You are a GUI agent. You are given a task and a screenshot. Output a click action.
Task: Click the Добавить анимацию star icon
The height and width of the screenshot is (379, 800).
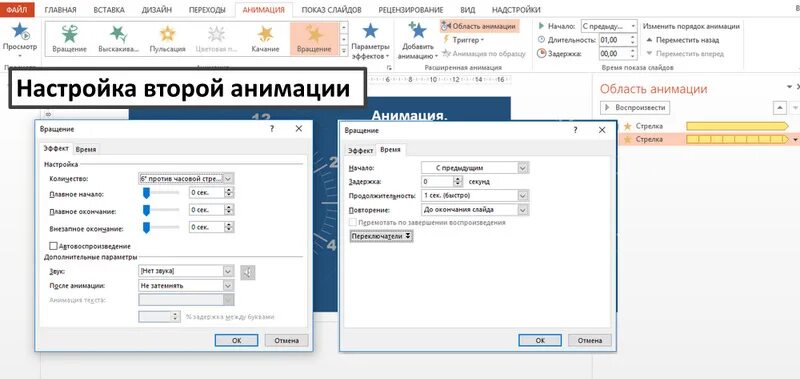click(x=417, y=31)
